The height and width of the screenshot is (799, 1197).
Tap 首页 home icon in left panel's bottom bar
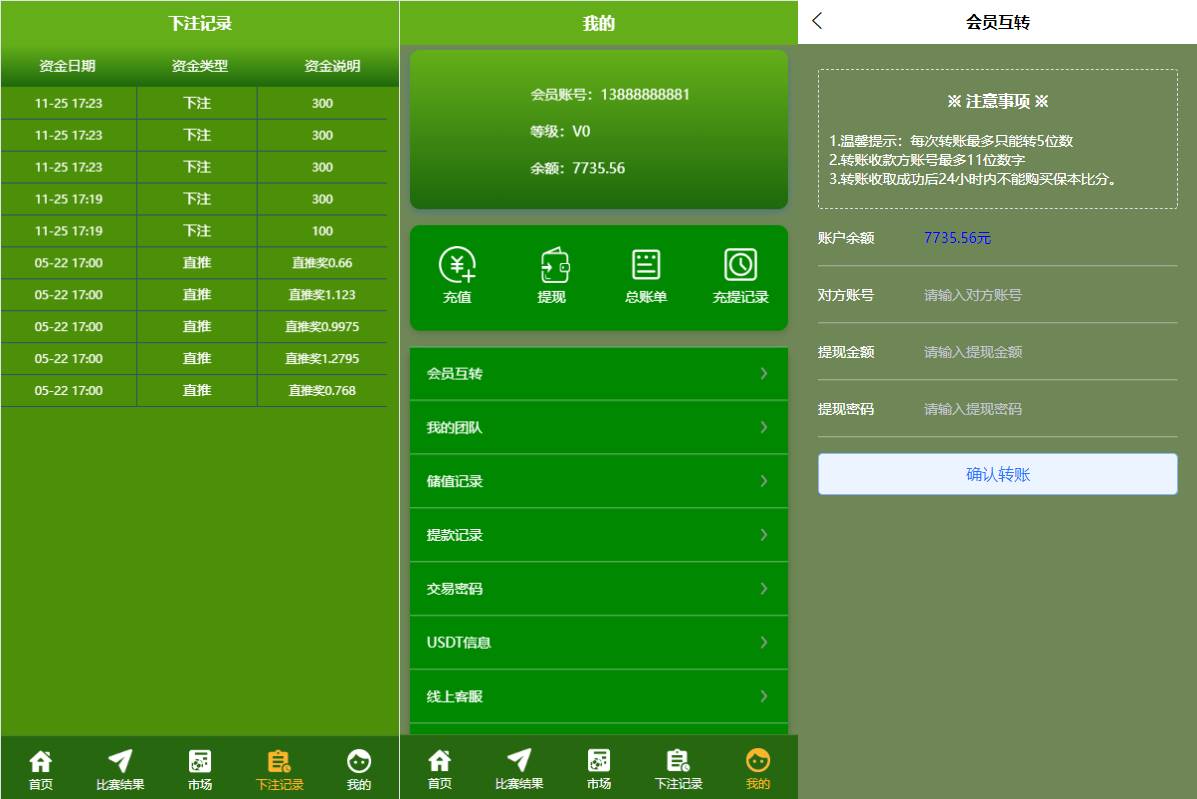[x=40, y=761]
